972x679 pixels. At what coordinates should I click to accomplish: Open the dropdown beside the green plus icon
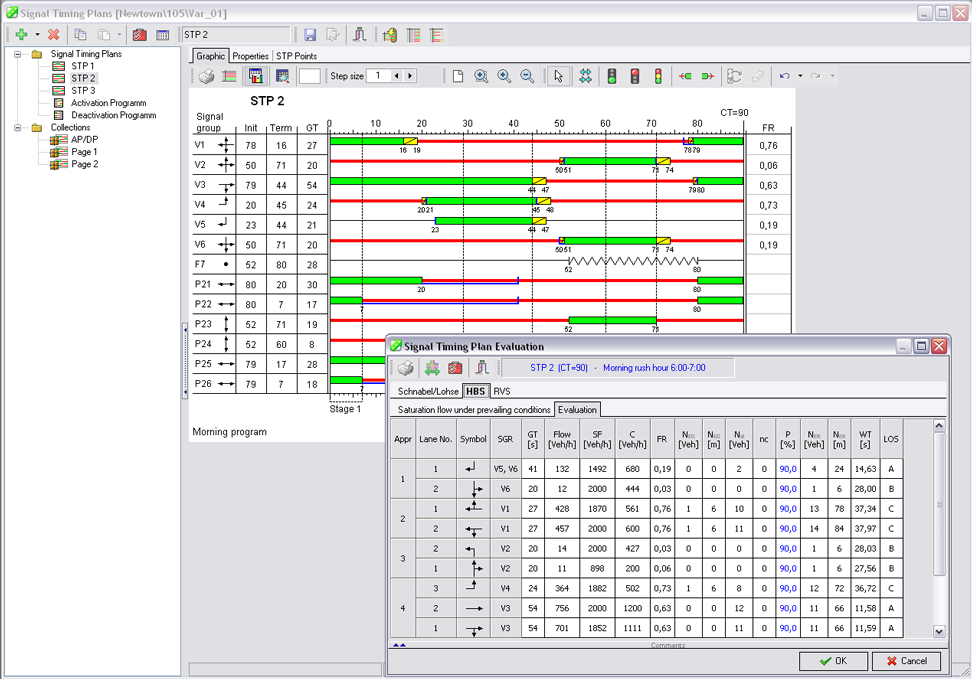coord(37,35)
